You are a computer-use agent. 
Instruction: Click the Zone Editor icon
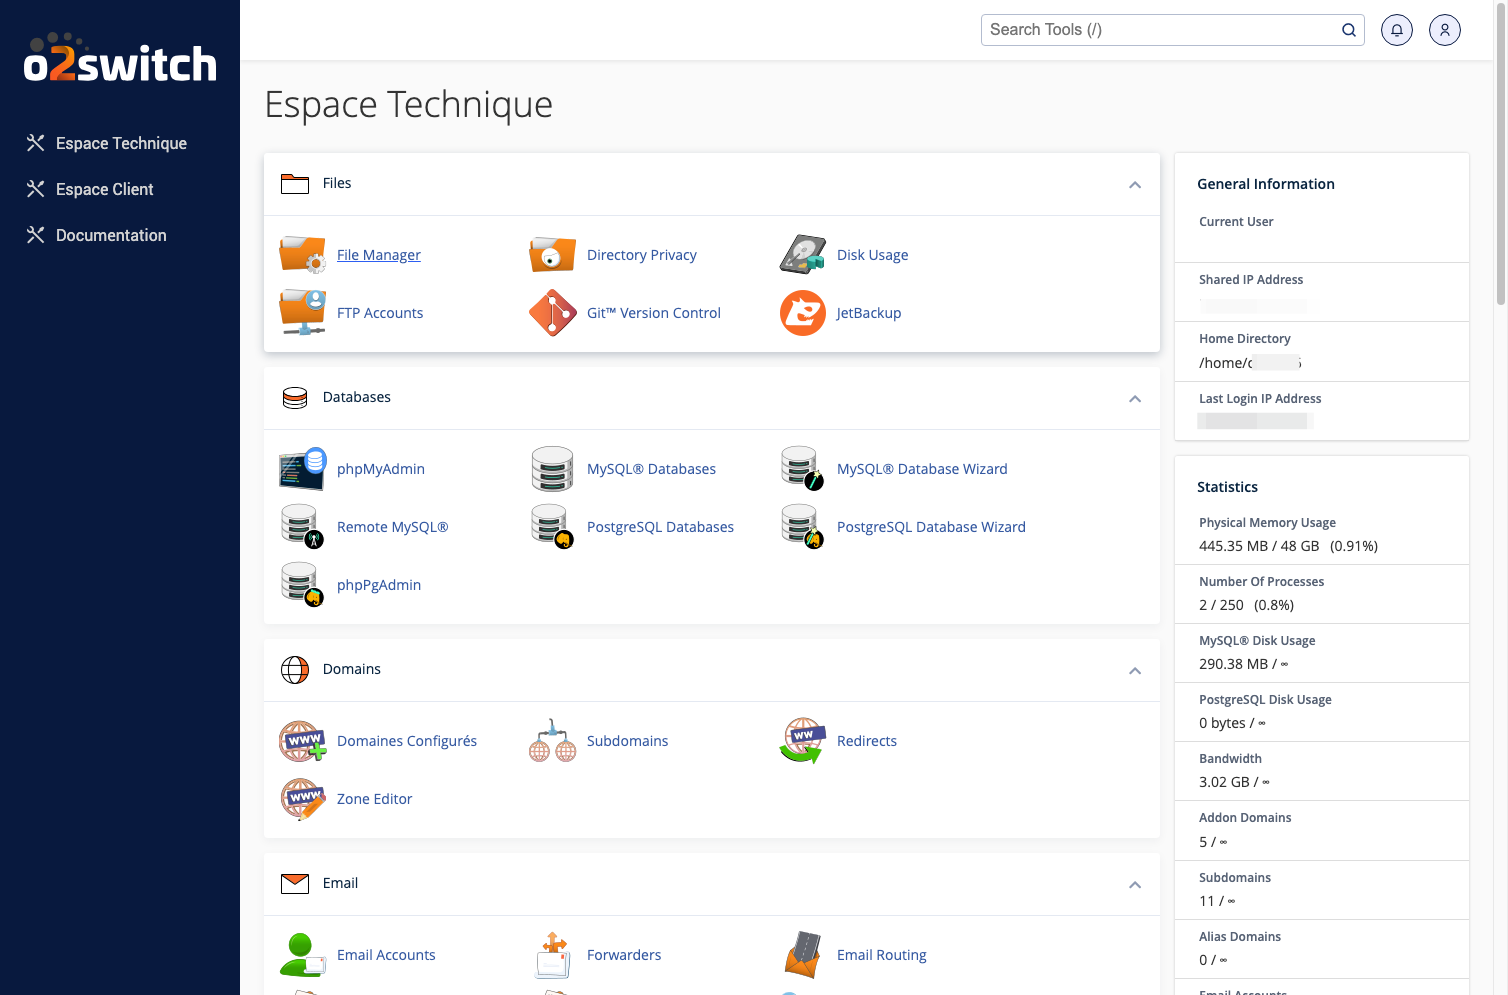click(x=302, y=799)
